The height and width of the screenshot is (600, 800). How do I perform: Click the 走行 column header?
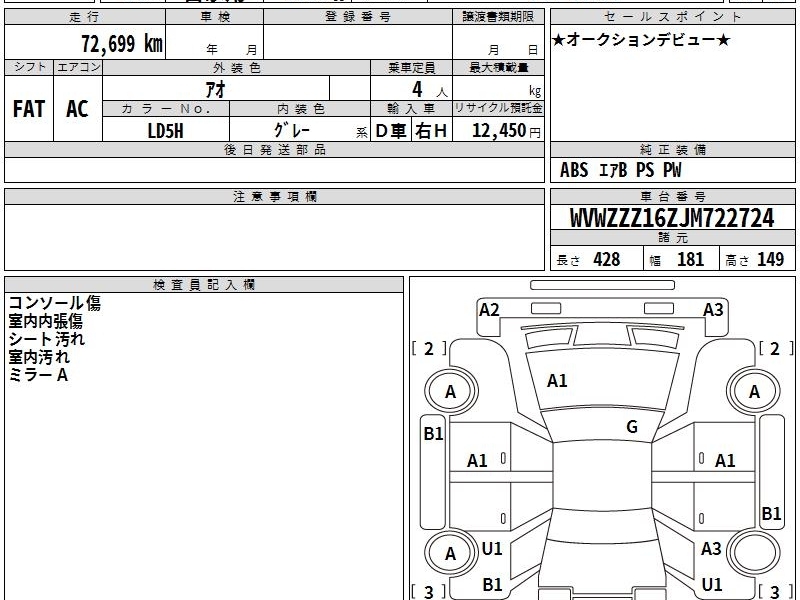pos(85,17)
